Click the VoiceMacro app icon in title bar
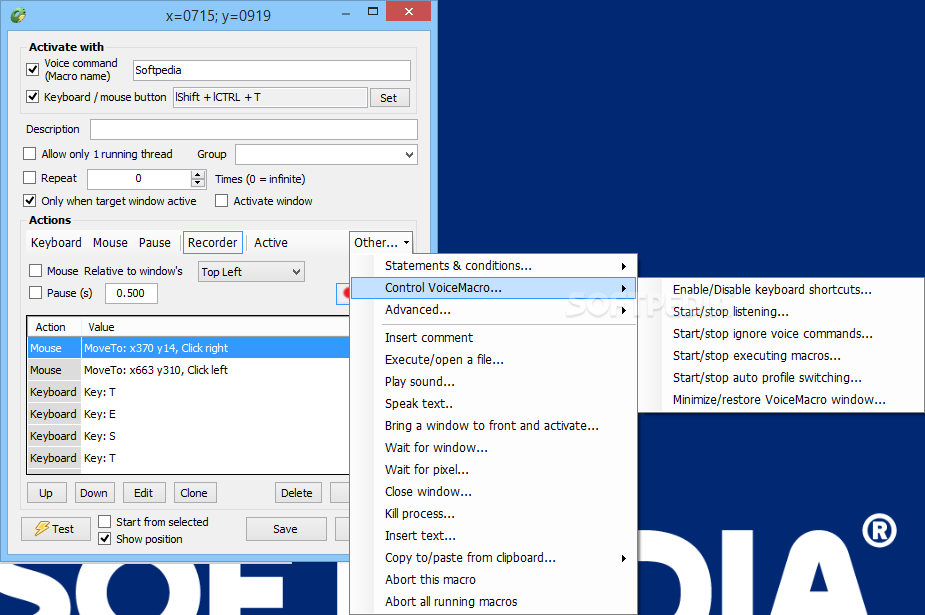The width and height of the screenshot is (925, 615). pyautogui.click(x=18, y=14)
